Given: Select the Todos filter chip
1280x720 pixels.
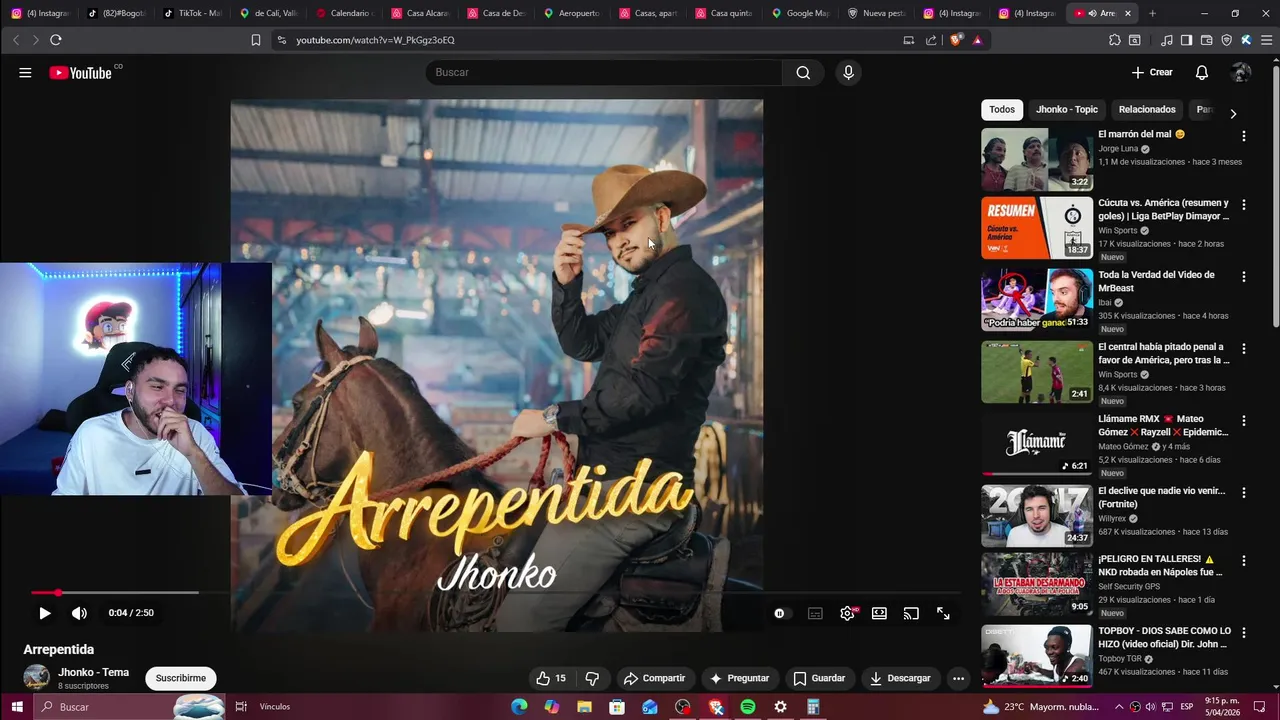Looking at the screenshot, I should (1002, 109).
